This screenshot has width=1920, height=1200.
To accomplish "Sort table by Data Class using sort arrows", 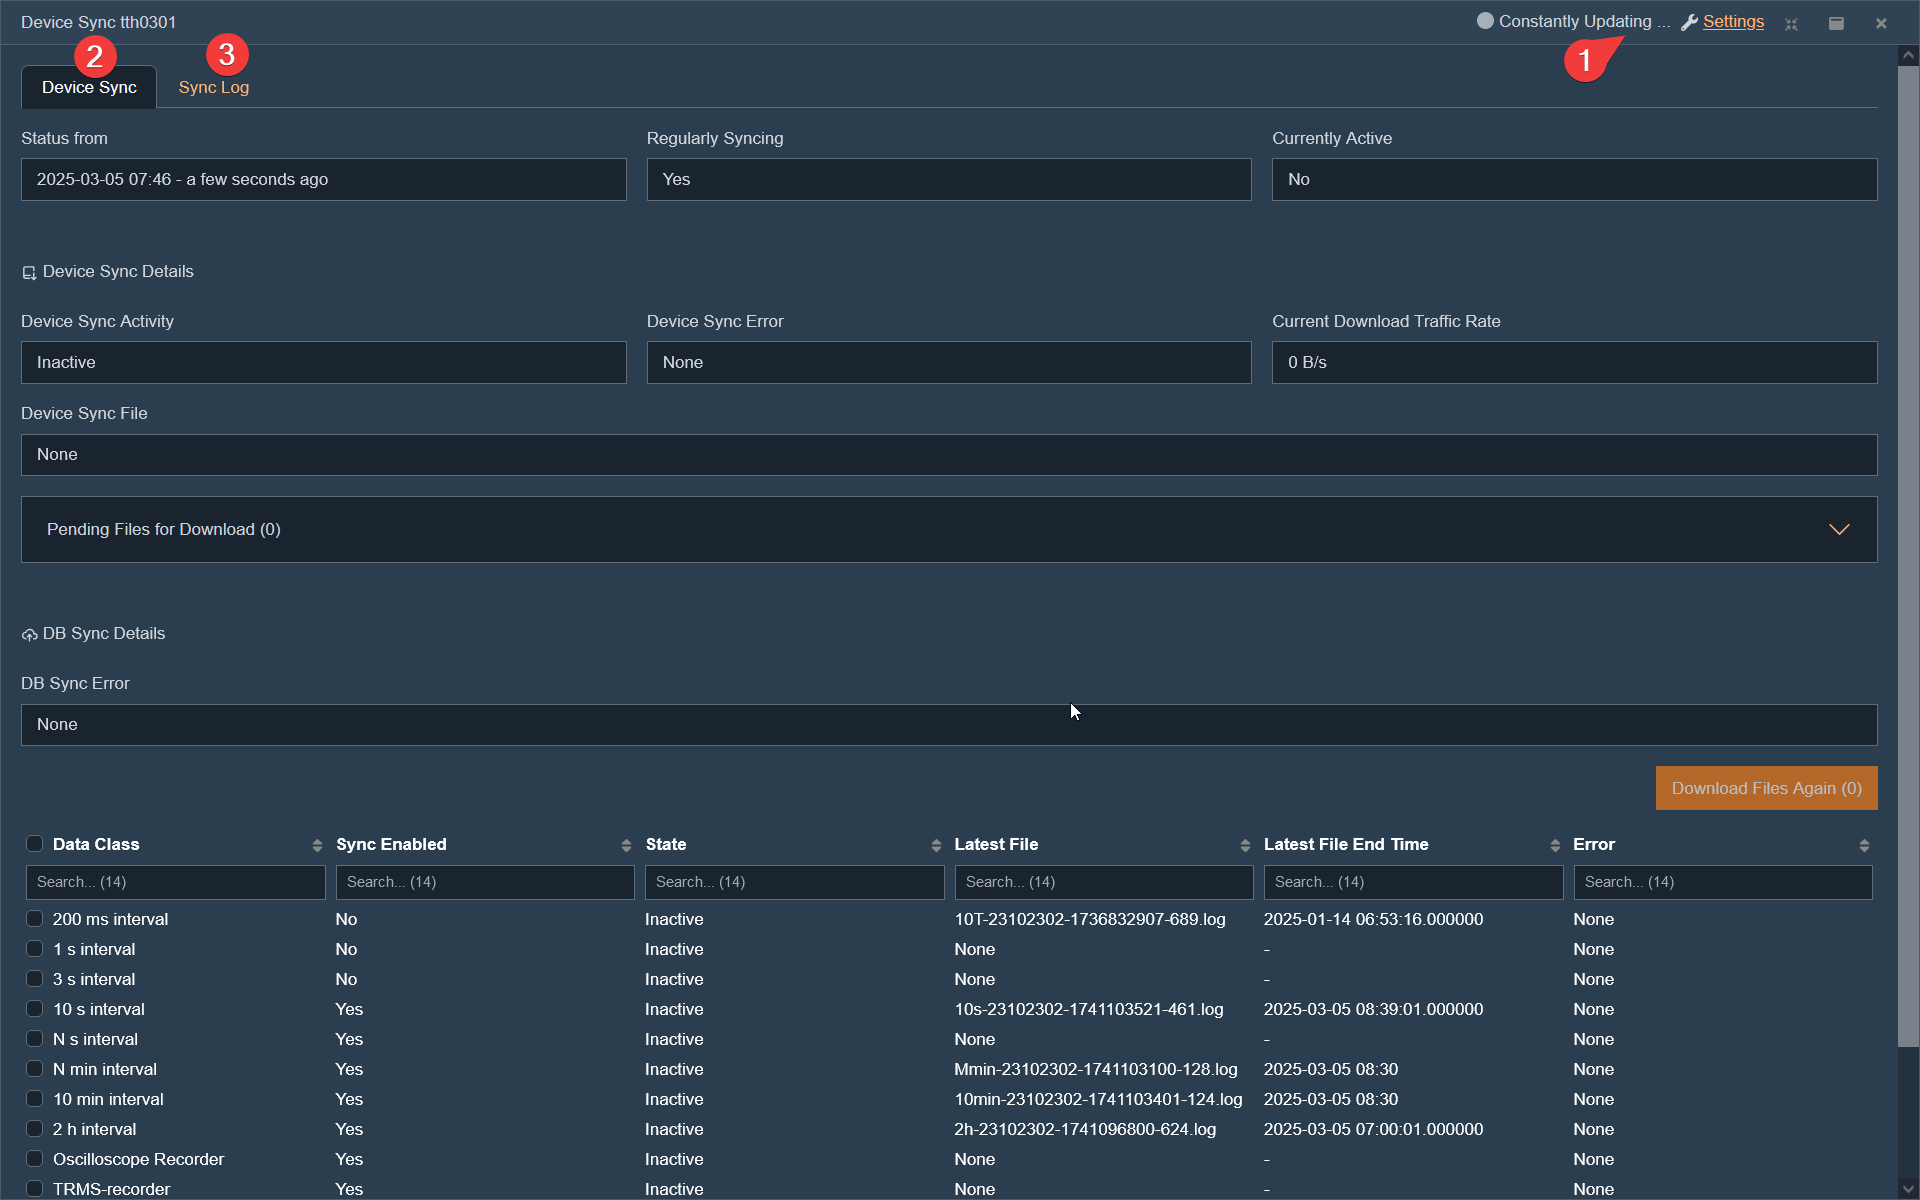I will [x=316, y=845].
